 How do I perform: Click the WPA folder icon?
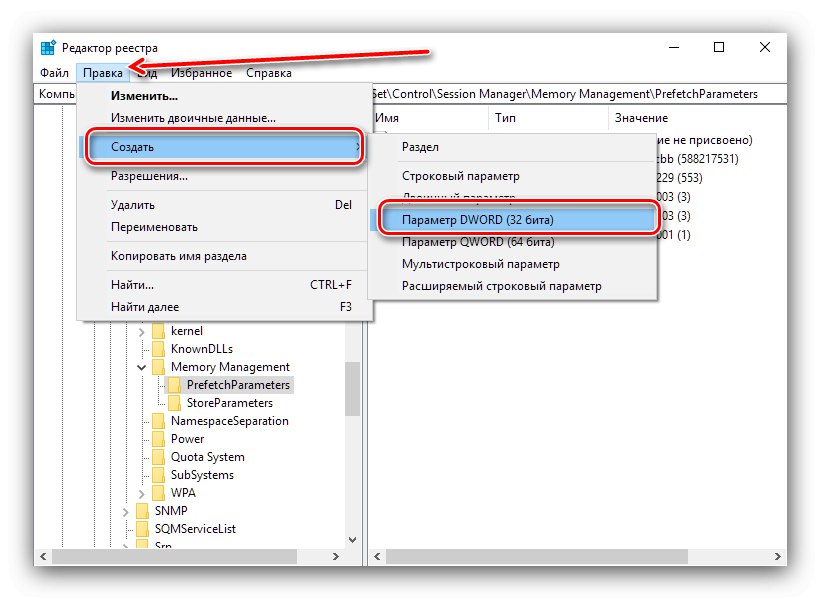158,493
